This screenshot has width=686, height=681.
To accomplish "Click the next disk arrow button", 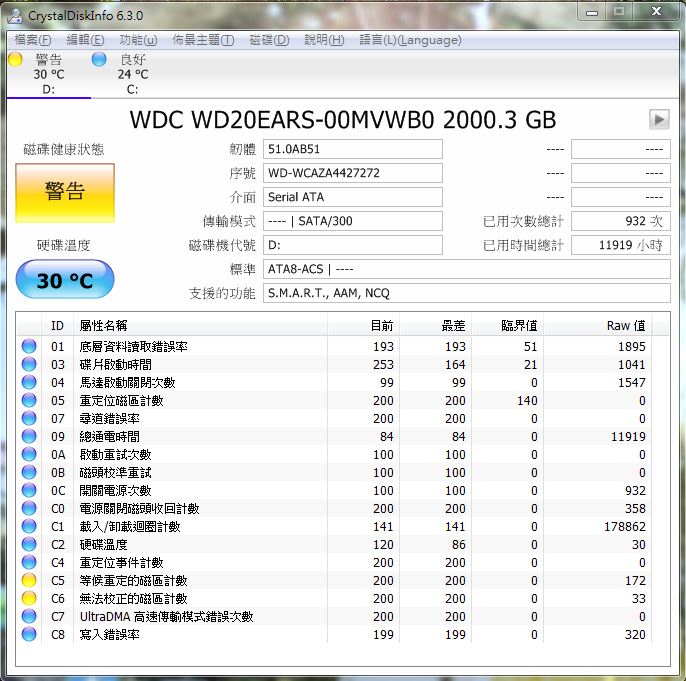I will [659, 119].
